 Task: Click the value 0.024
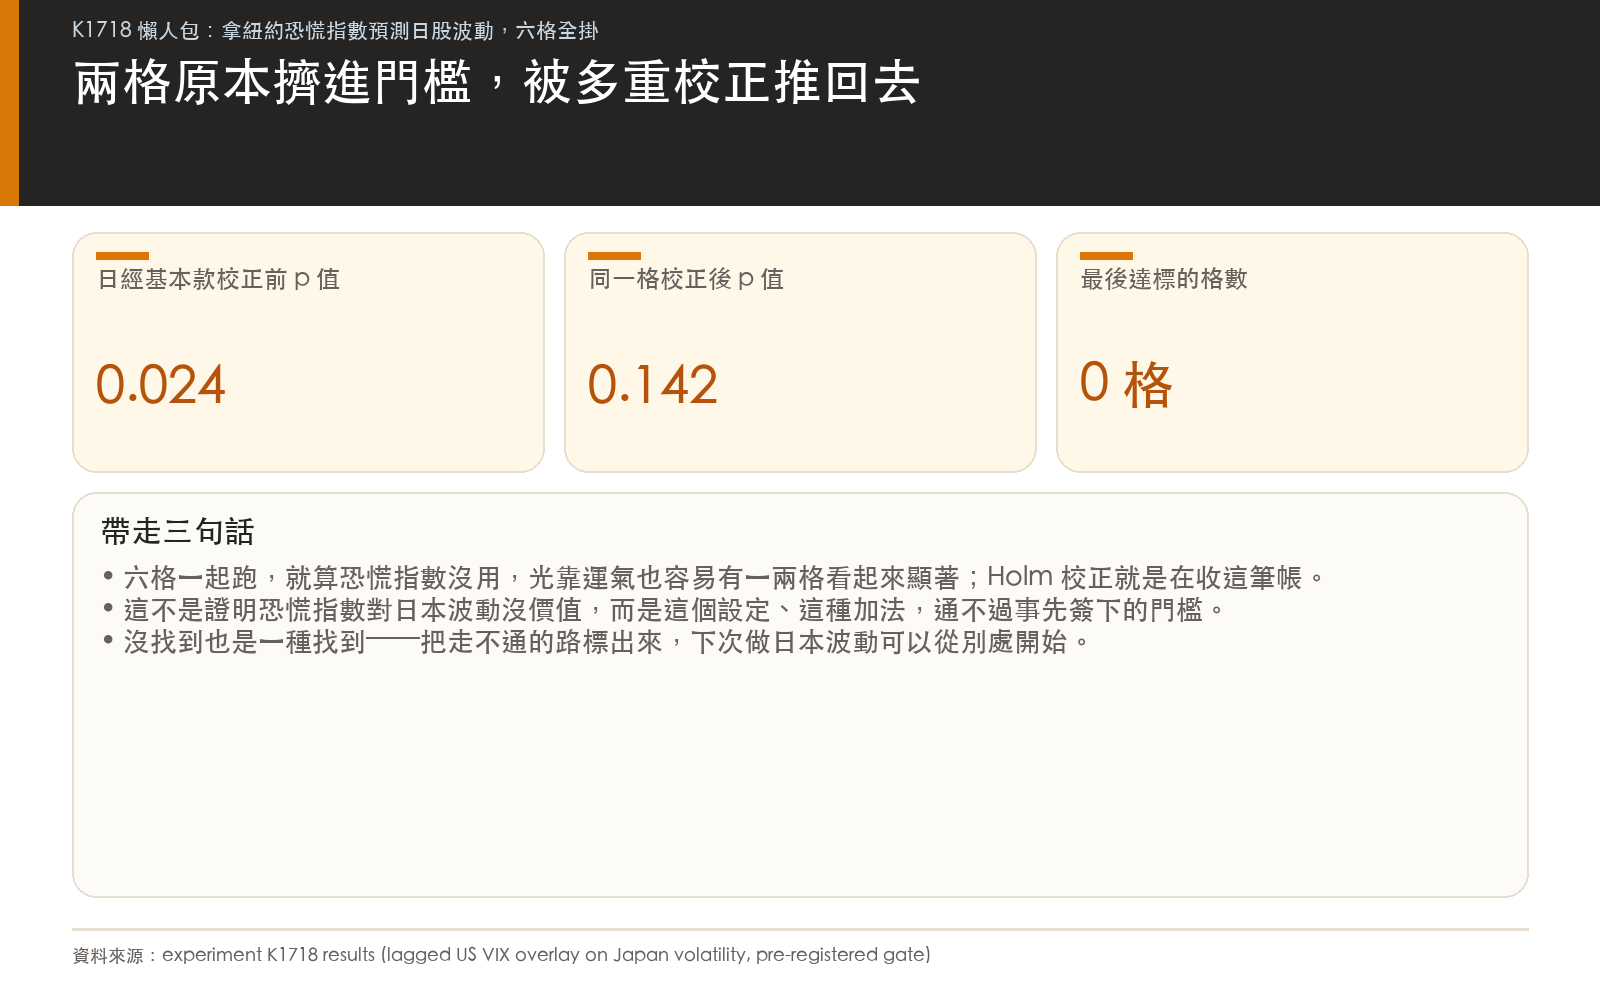(x=161, y=385)
